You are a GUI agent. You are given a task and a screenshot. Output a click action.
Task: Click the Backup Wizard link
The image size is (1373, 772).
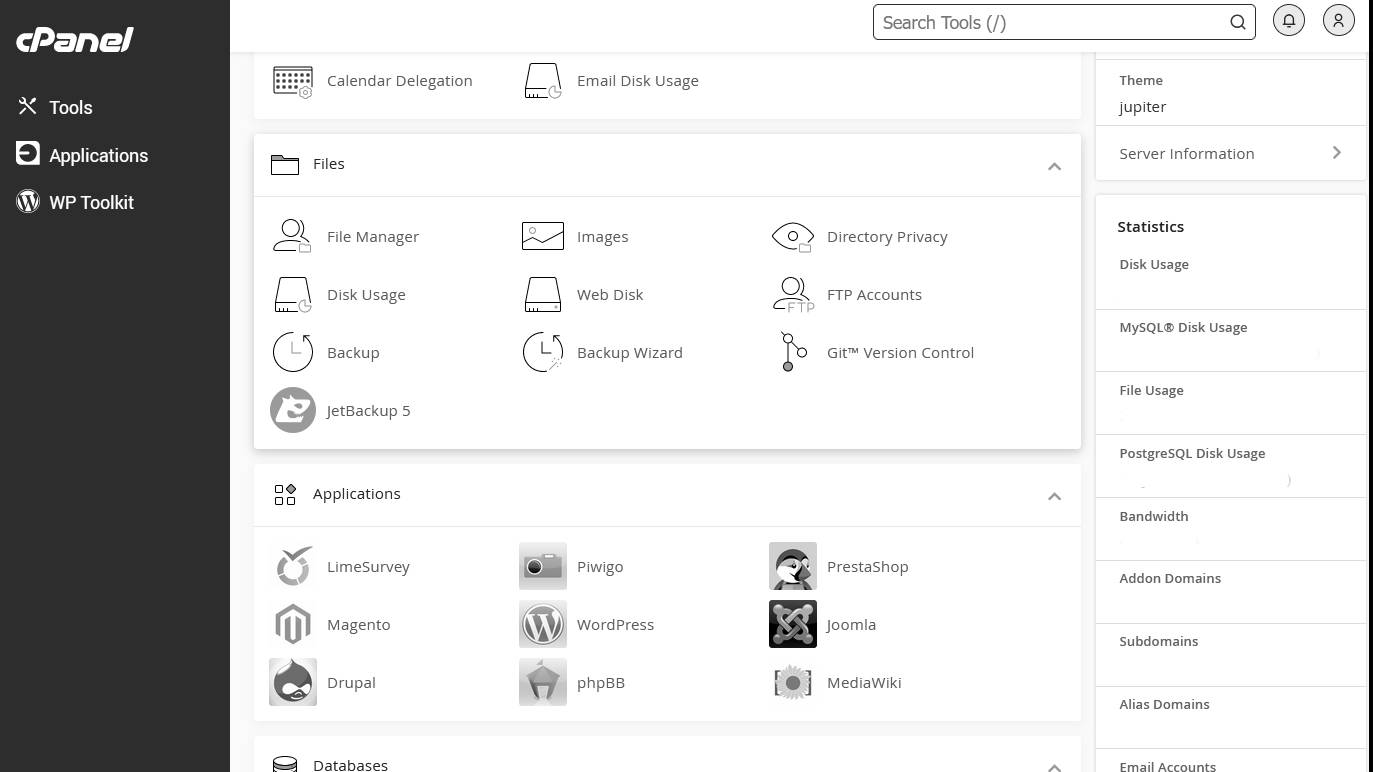click(630, 353)
